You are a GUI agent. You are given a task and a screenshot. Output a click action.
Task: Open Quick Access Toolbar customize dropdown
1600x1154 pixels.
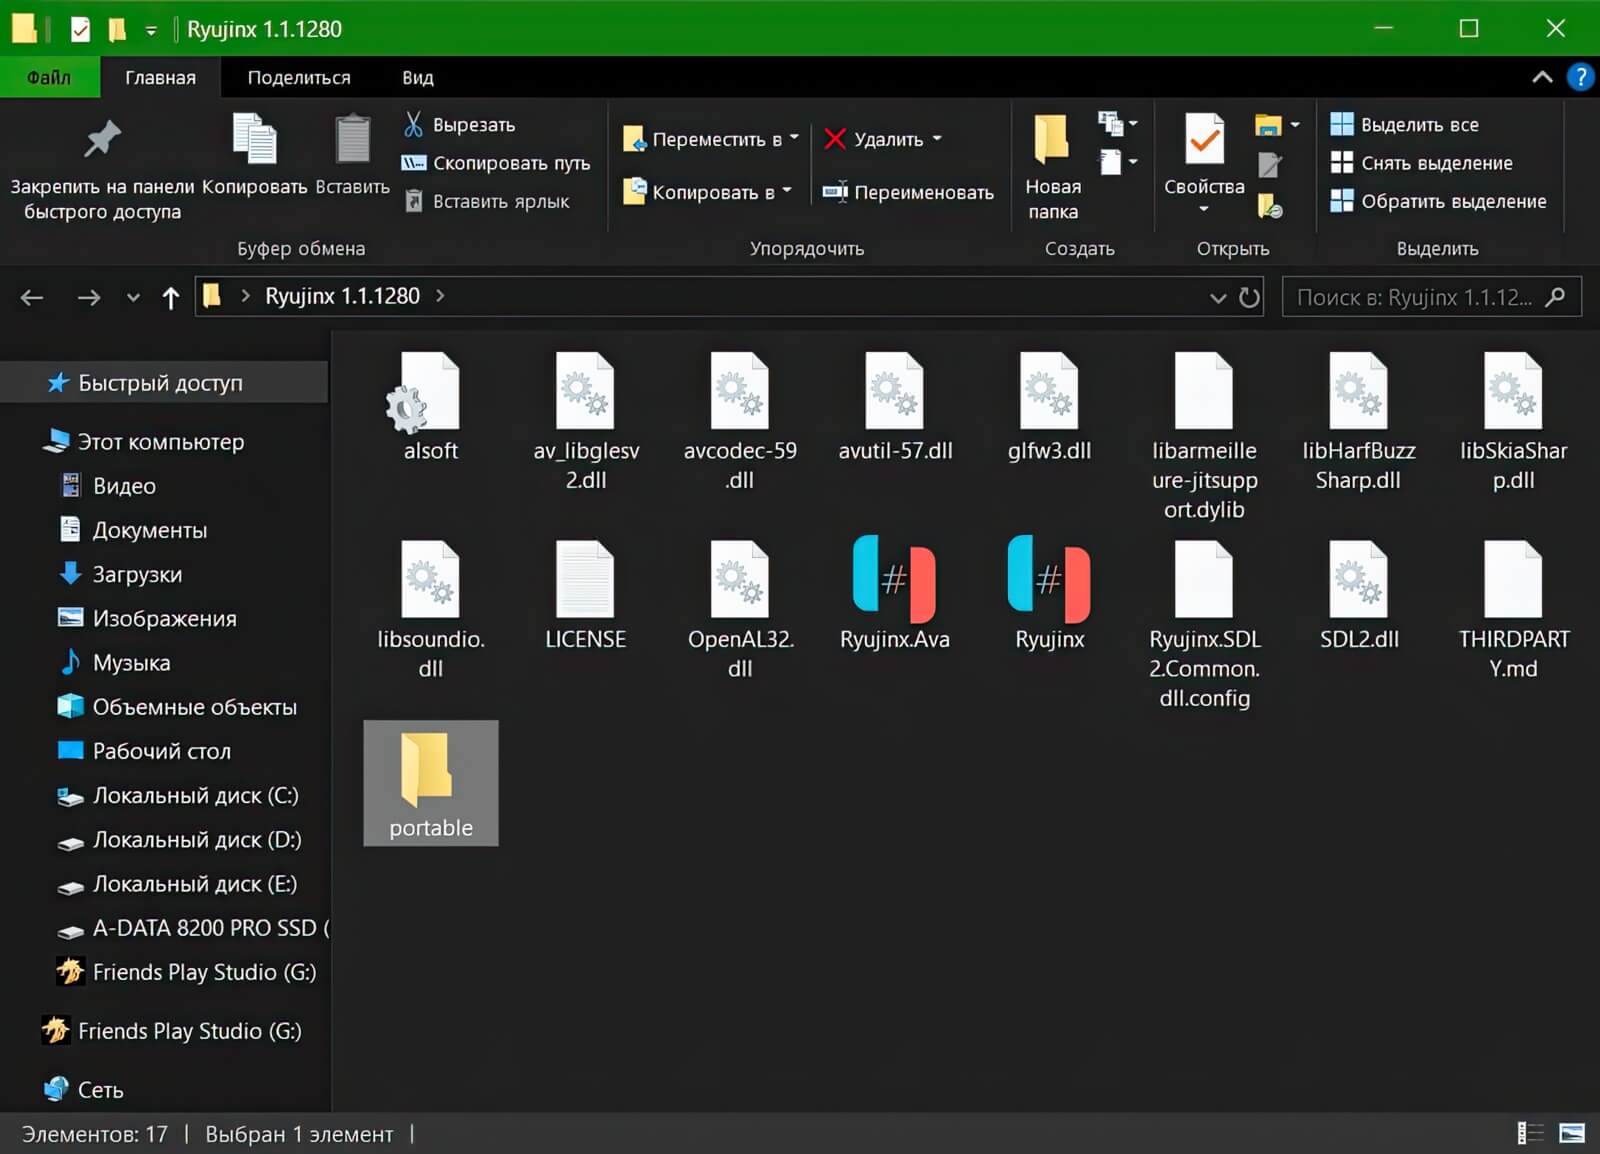click(151, 30)
